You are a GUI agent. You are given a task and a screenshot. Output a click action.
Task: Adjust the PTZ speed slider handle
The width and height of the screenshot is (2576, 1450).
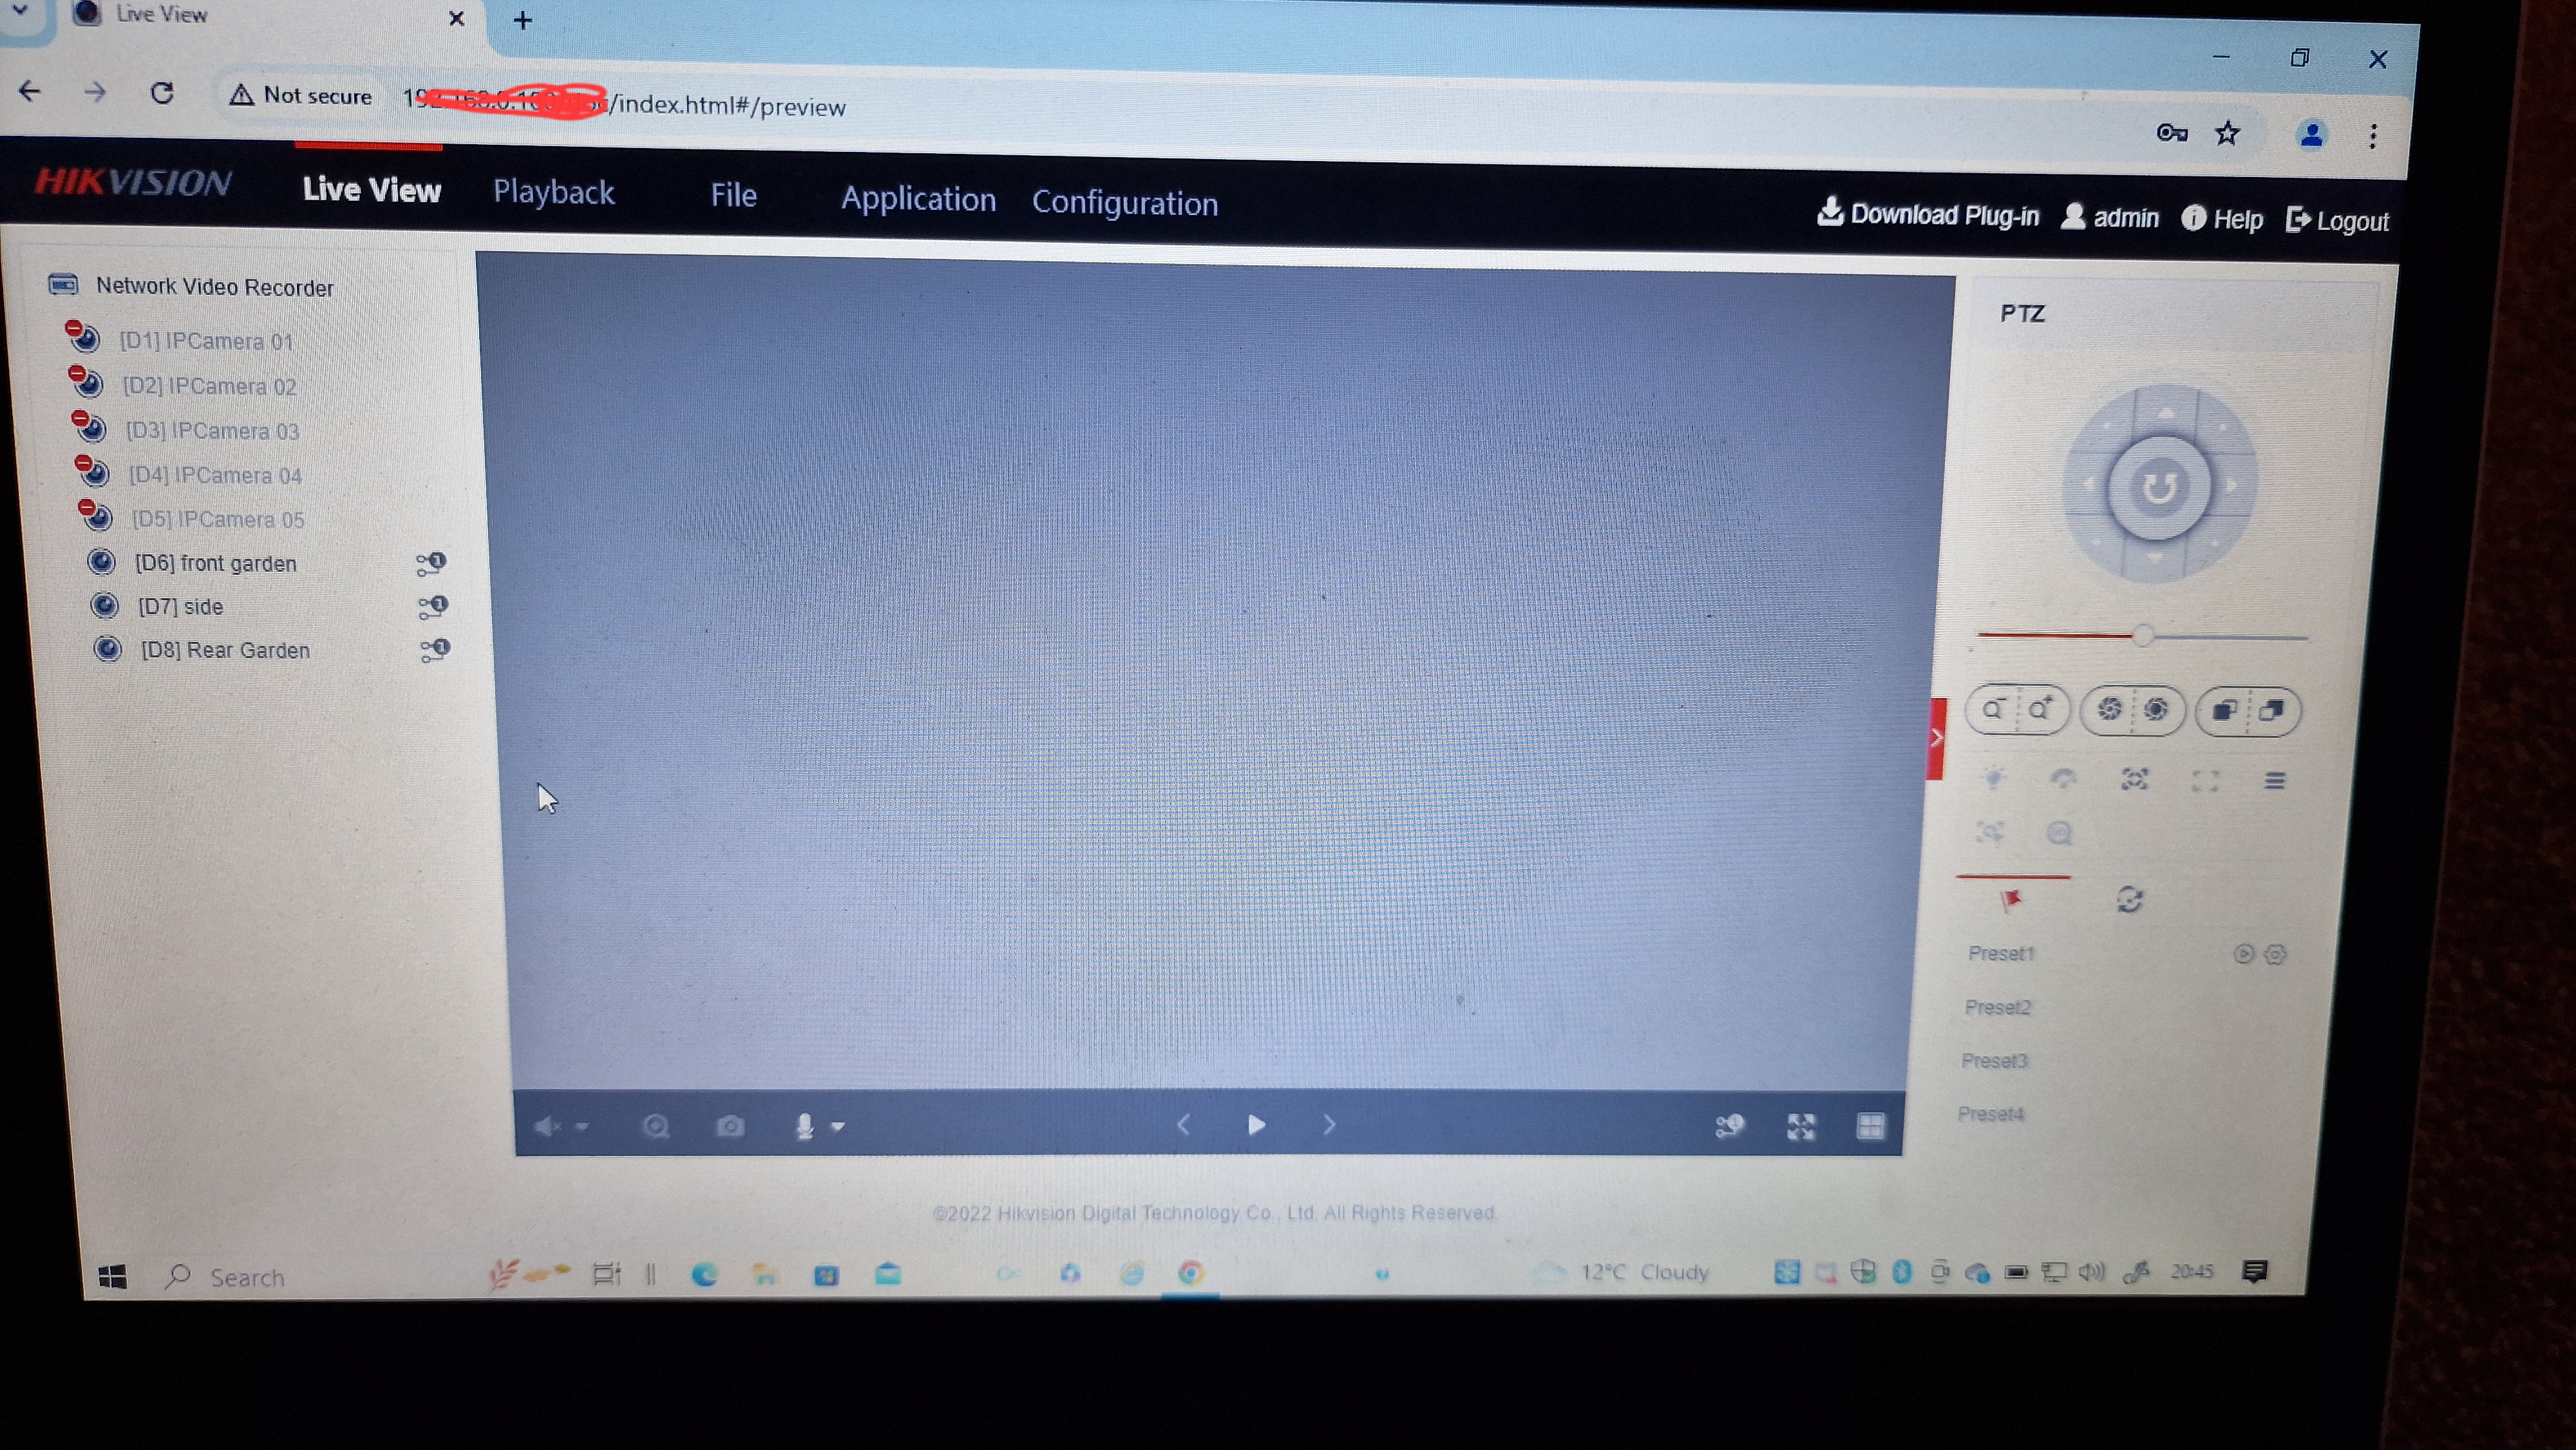(x=2142, y=636)
